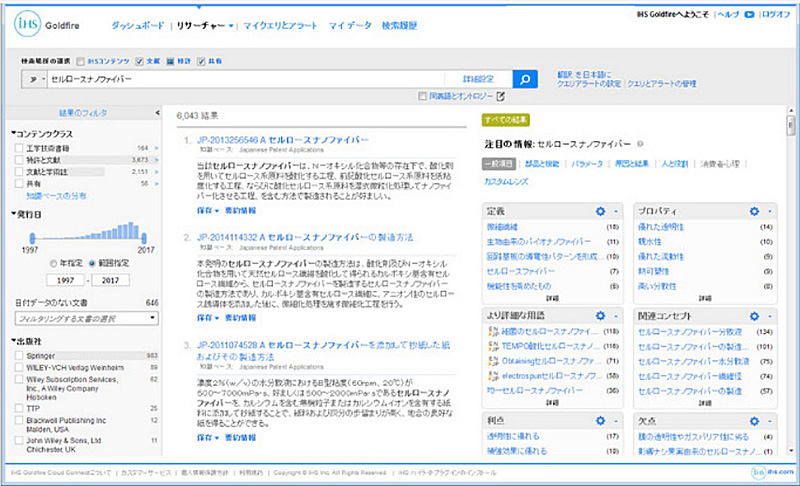Collapse the results filter panel arrow
800x486 pixels.
(157, 113)
